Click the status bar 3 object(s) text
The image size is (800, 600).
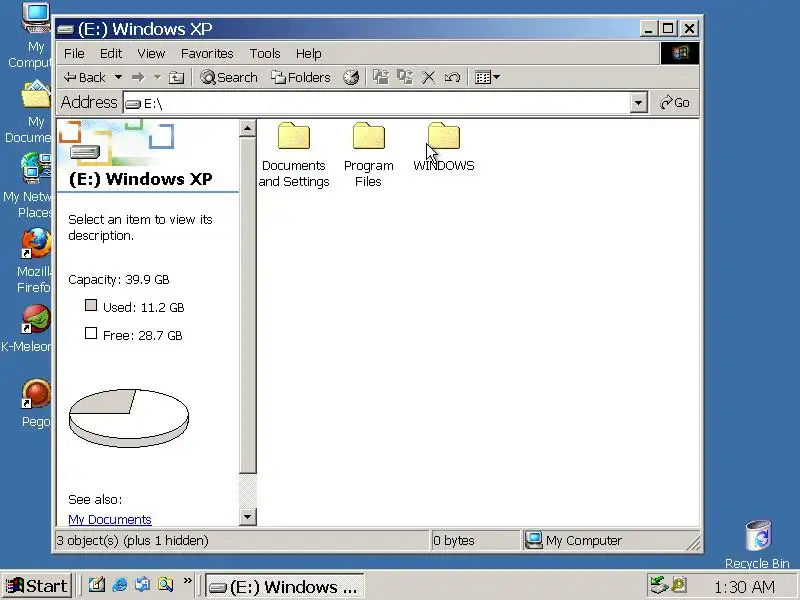[x=132, y=540]
